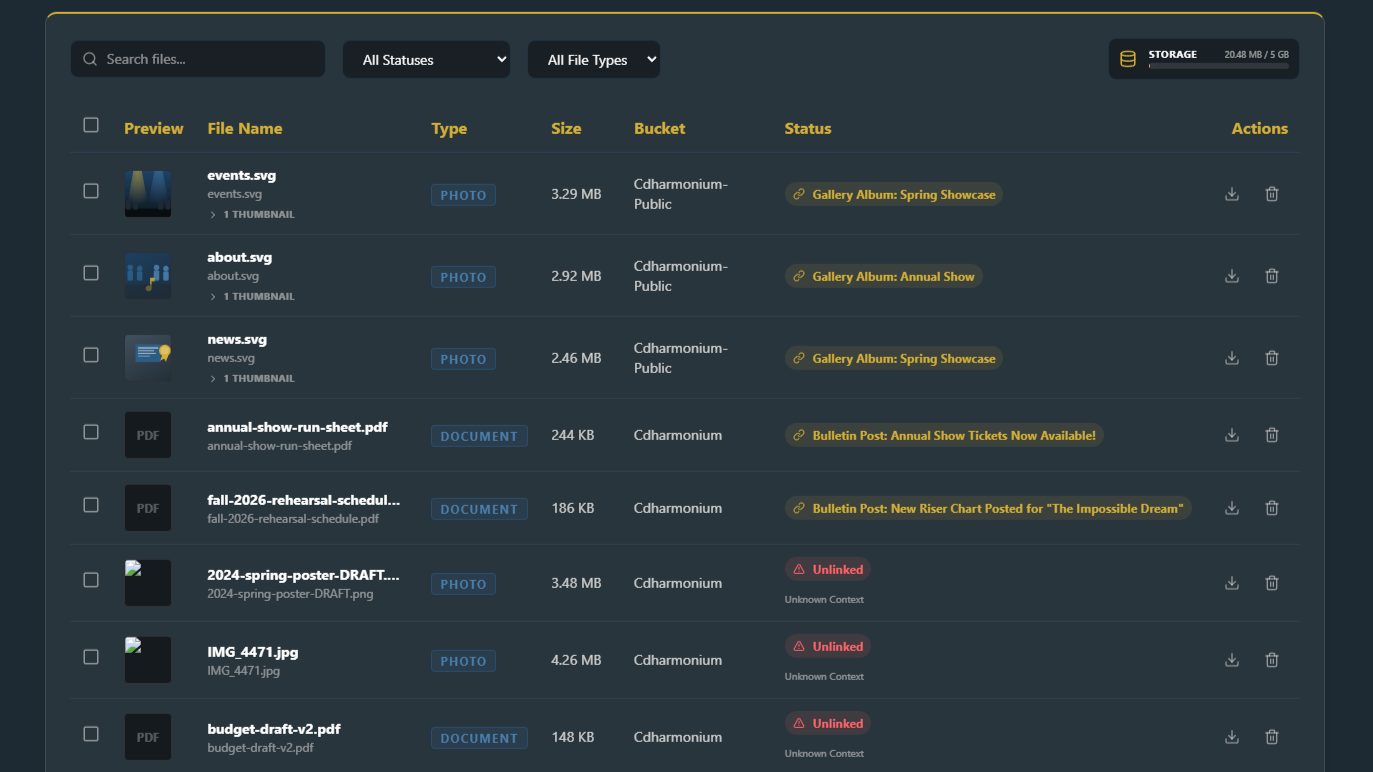Open Gallery Album: Annual Show link
Viewport: 1373px width, 772px height.
[884, 276]
